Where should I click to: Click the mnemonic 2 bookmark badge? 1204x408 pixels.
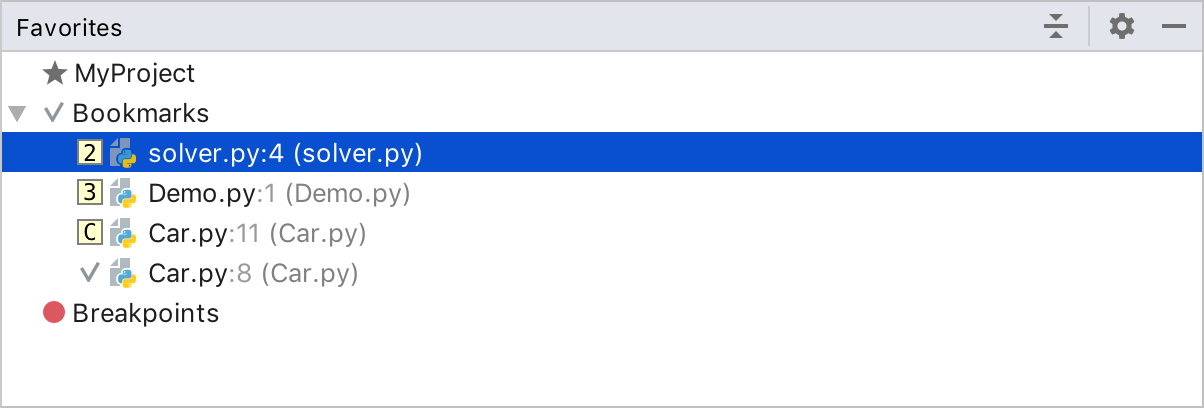(89, 153)
